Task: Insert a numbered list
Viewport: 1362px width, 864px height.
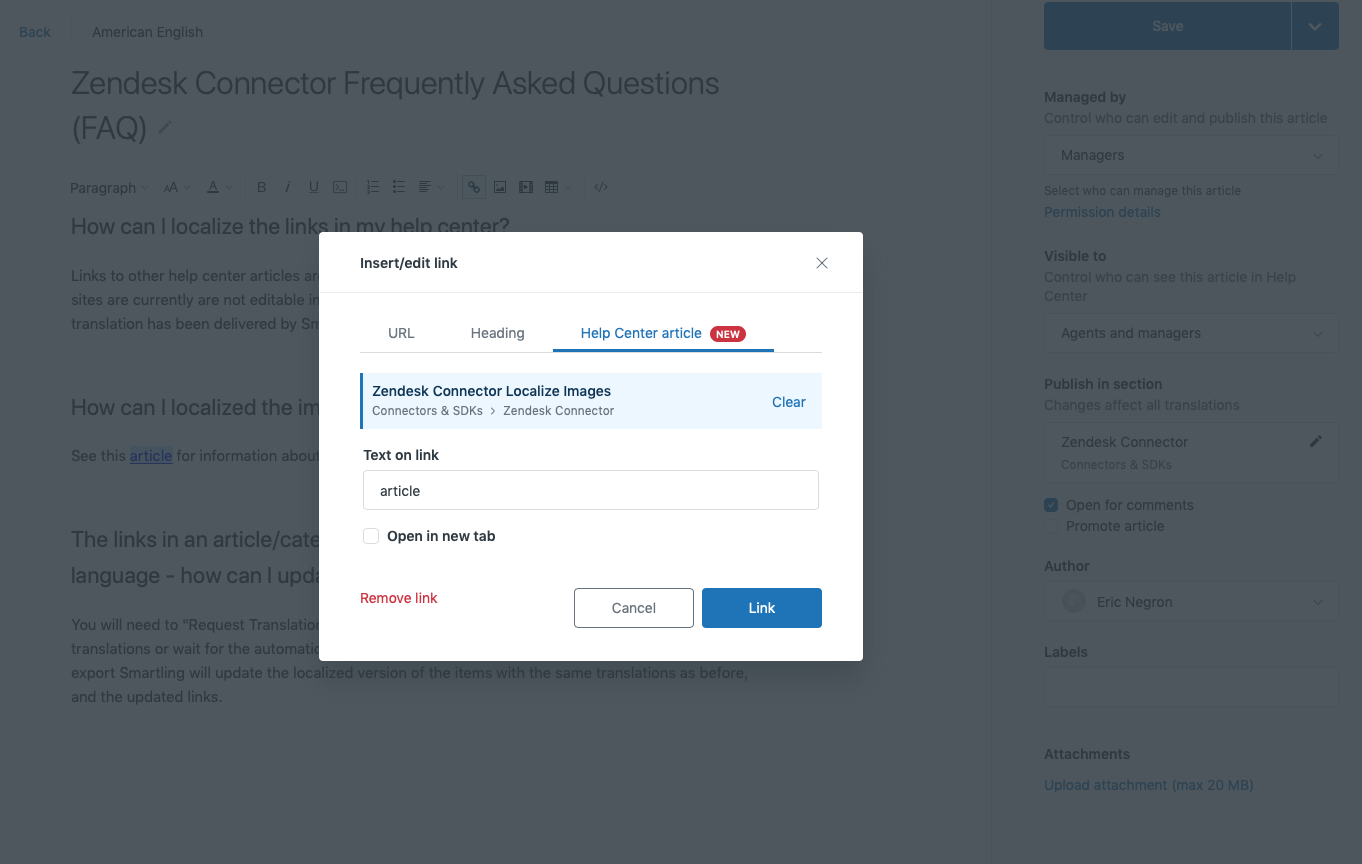Action: coord(372,187)
